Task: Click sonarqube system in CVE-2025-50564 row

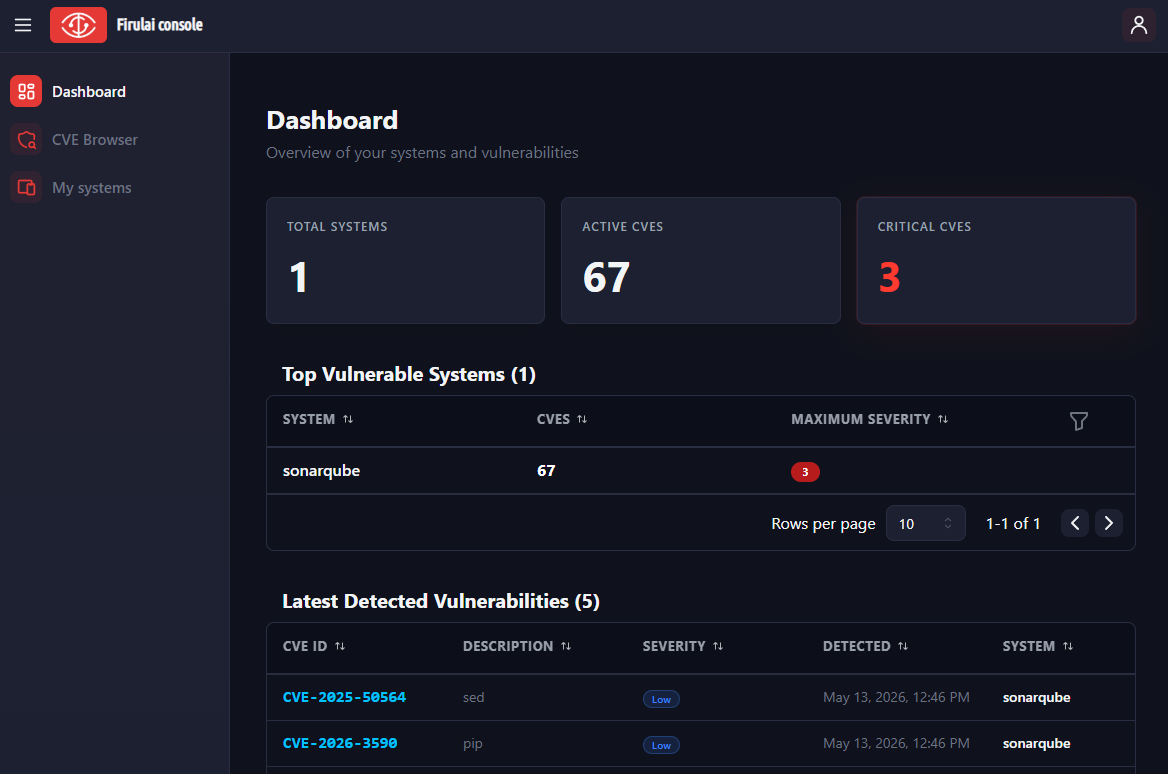Action: [x=1036, y=697]
